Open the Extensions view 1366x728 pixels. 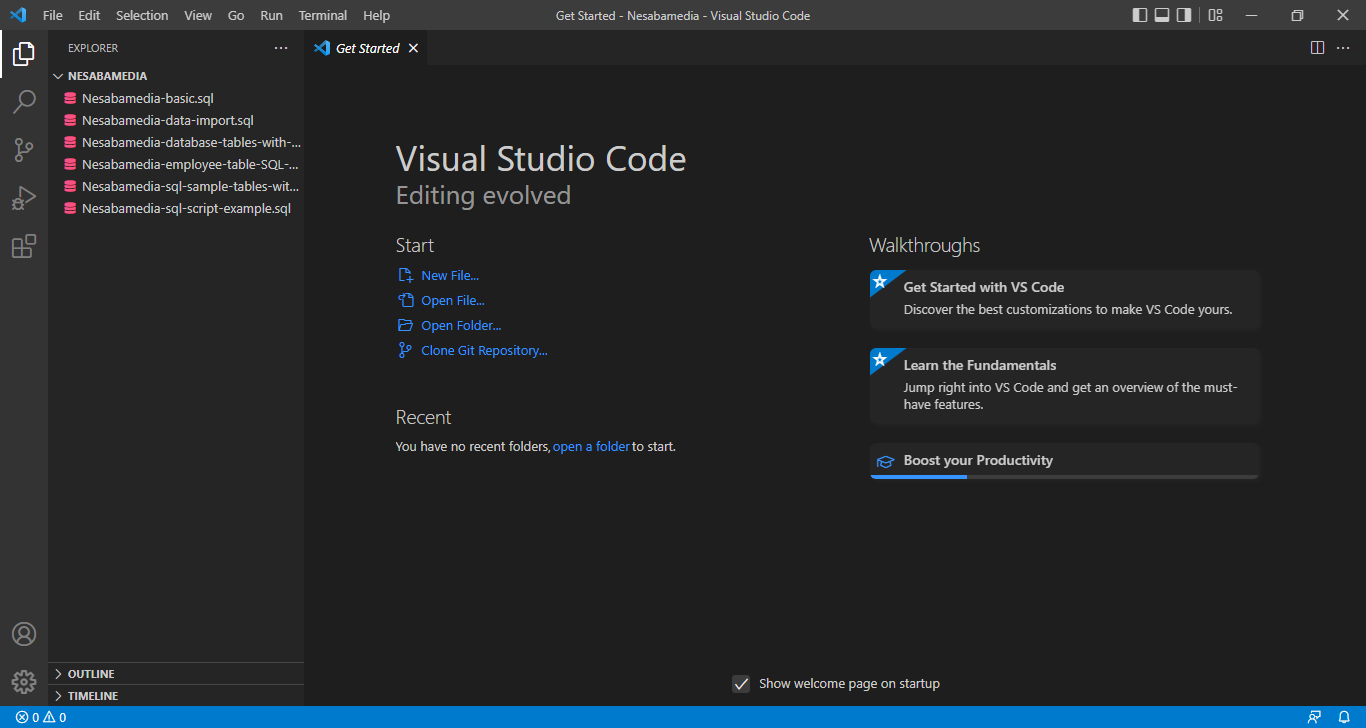(24, 246)
